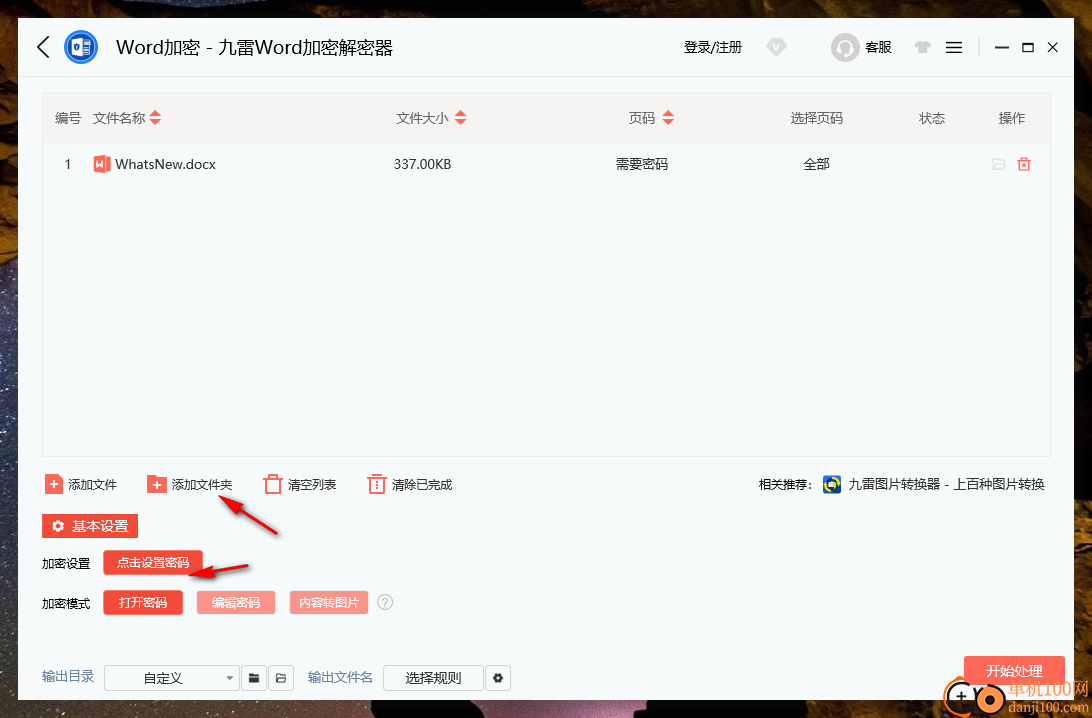Sort by file size arrows
The width and height of the screenshot is (1092, 718).
pos(460,118)
